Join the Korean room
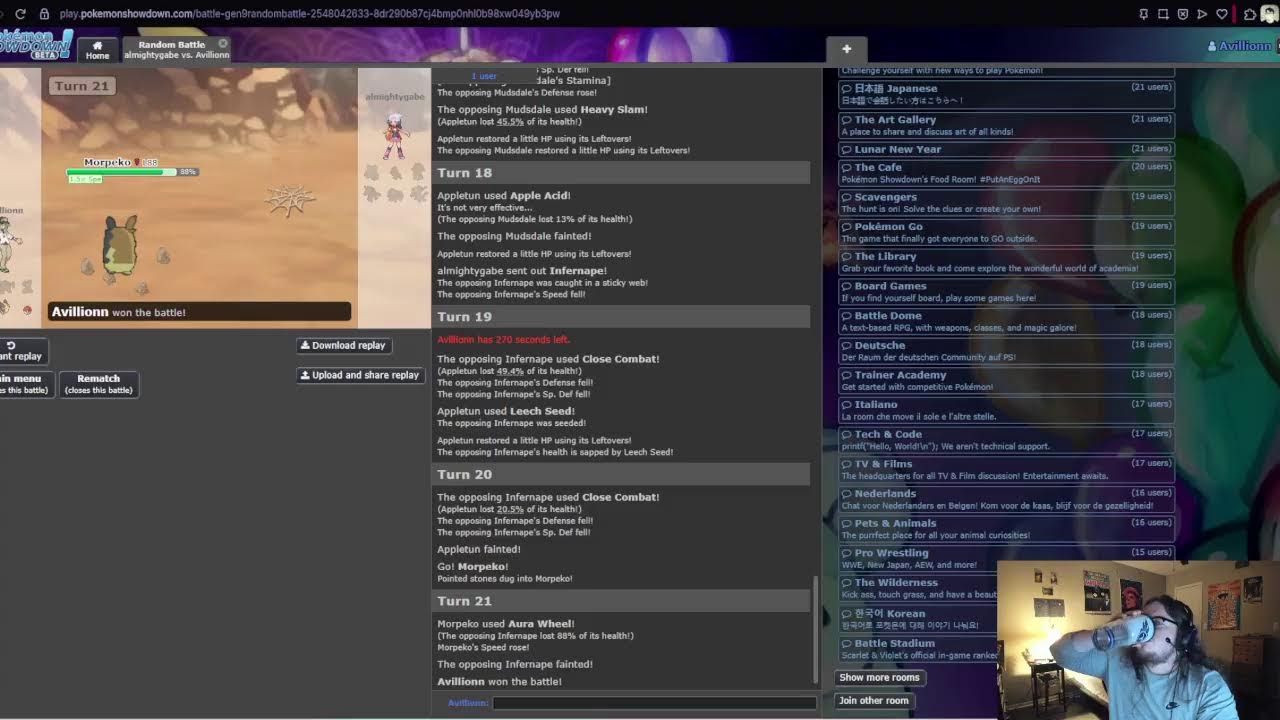This screenshot has height=720, width=1280. pos(918,619)
